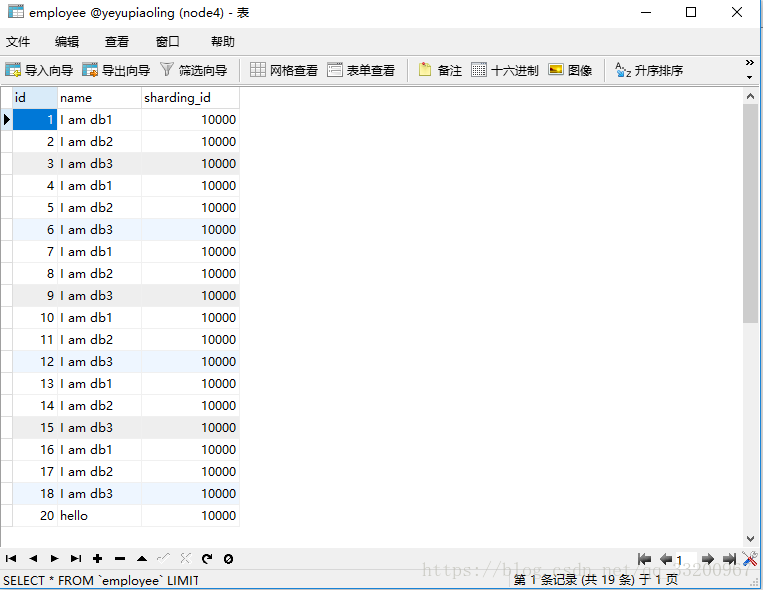The height and width of the screenshot is (590, 763).
Task: Toggle the 图像 image viewer
Action: coord(570,70)
